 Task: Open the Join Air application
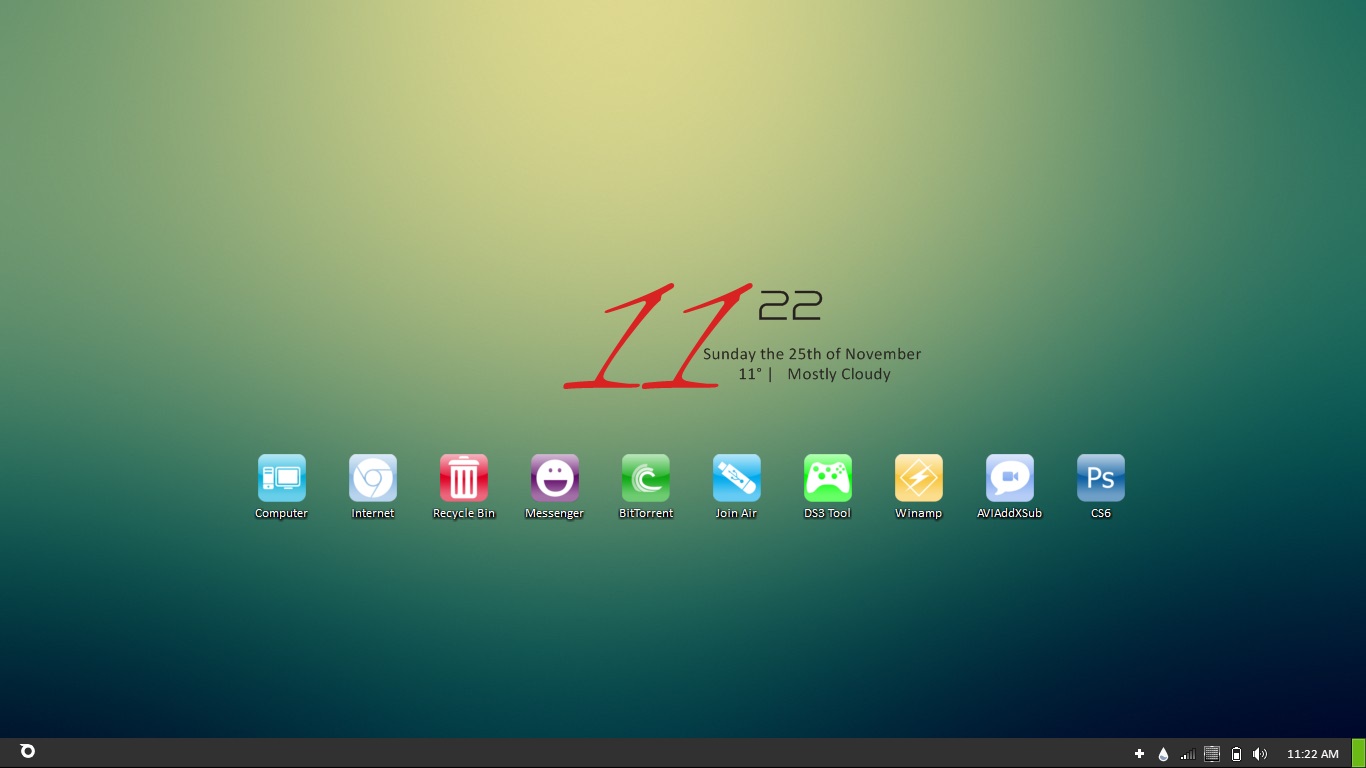click(x=736, y=479)
